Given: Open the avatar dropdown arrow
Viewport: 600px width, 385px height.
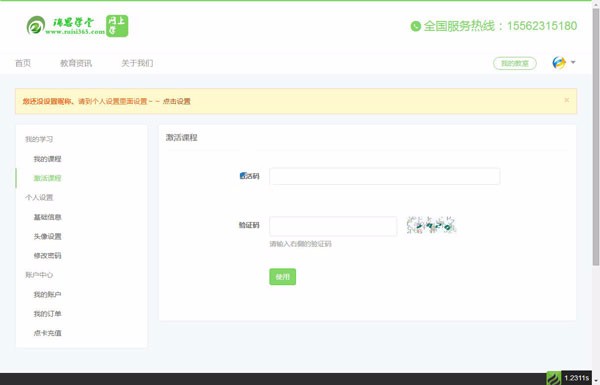Looking at the screenshot, I should [x=573, y=62].
